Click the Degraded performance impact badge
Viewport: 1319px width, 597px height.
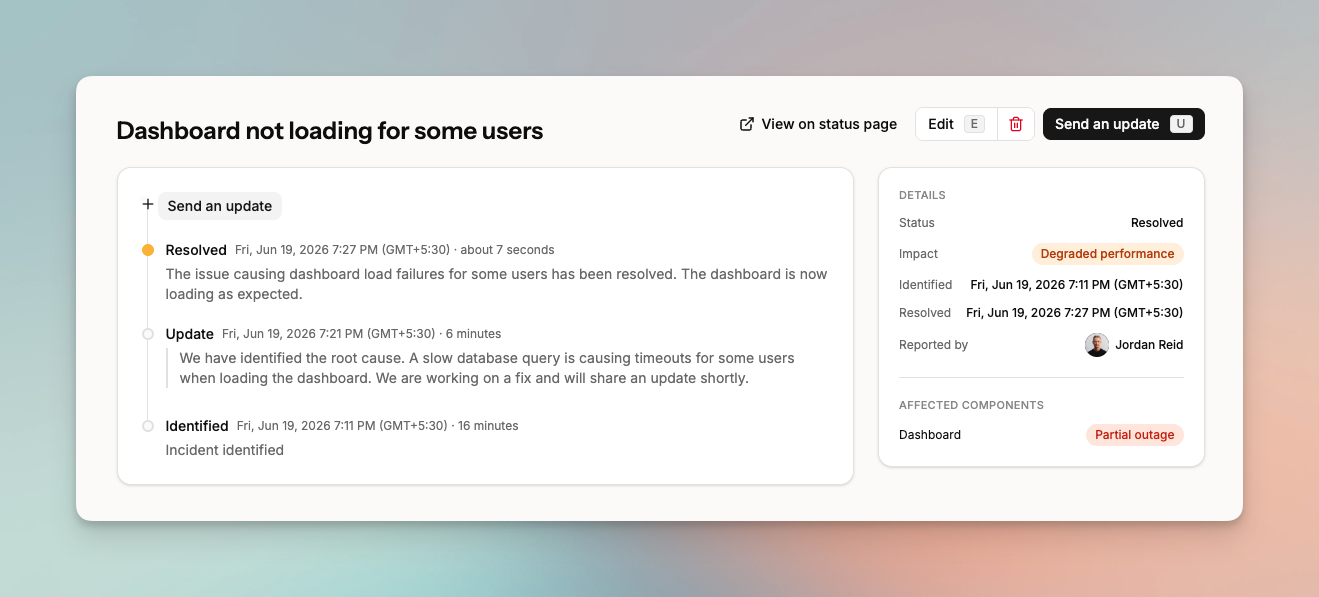coord(1108,254)
